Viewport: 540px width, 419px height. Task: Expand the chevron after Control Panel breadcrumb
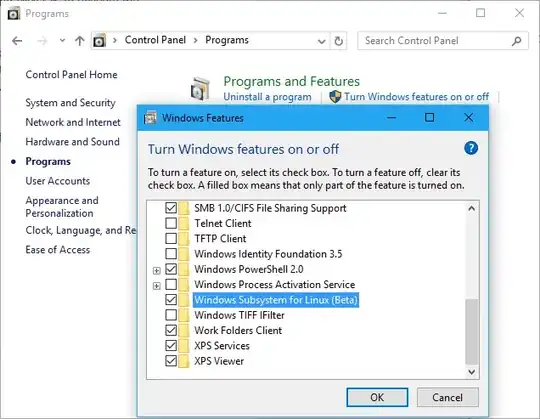[196, 41]
